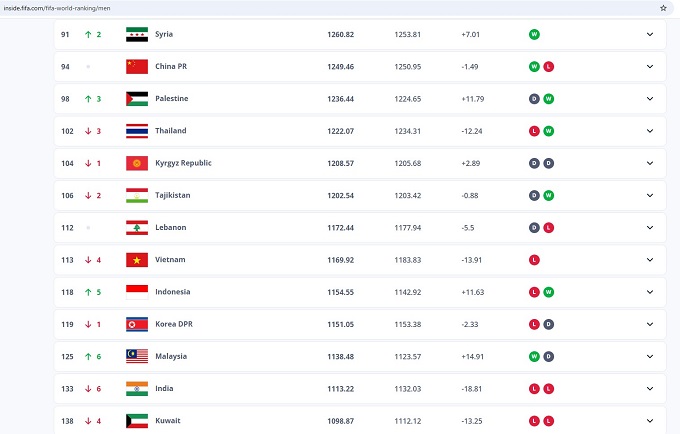Image resolution: width=680 pixels, height=434 pixels.
Task: Click the Vietnam flag icon
Action: [x=137, y=260]
